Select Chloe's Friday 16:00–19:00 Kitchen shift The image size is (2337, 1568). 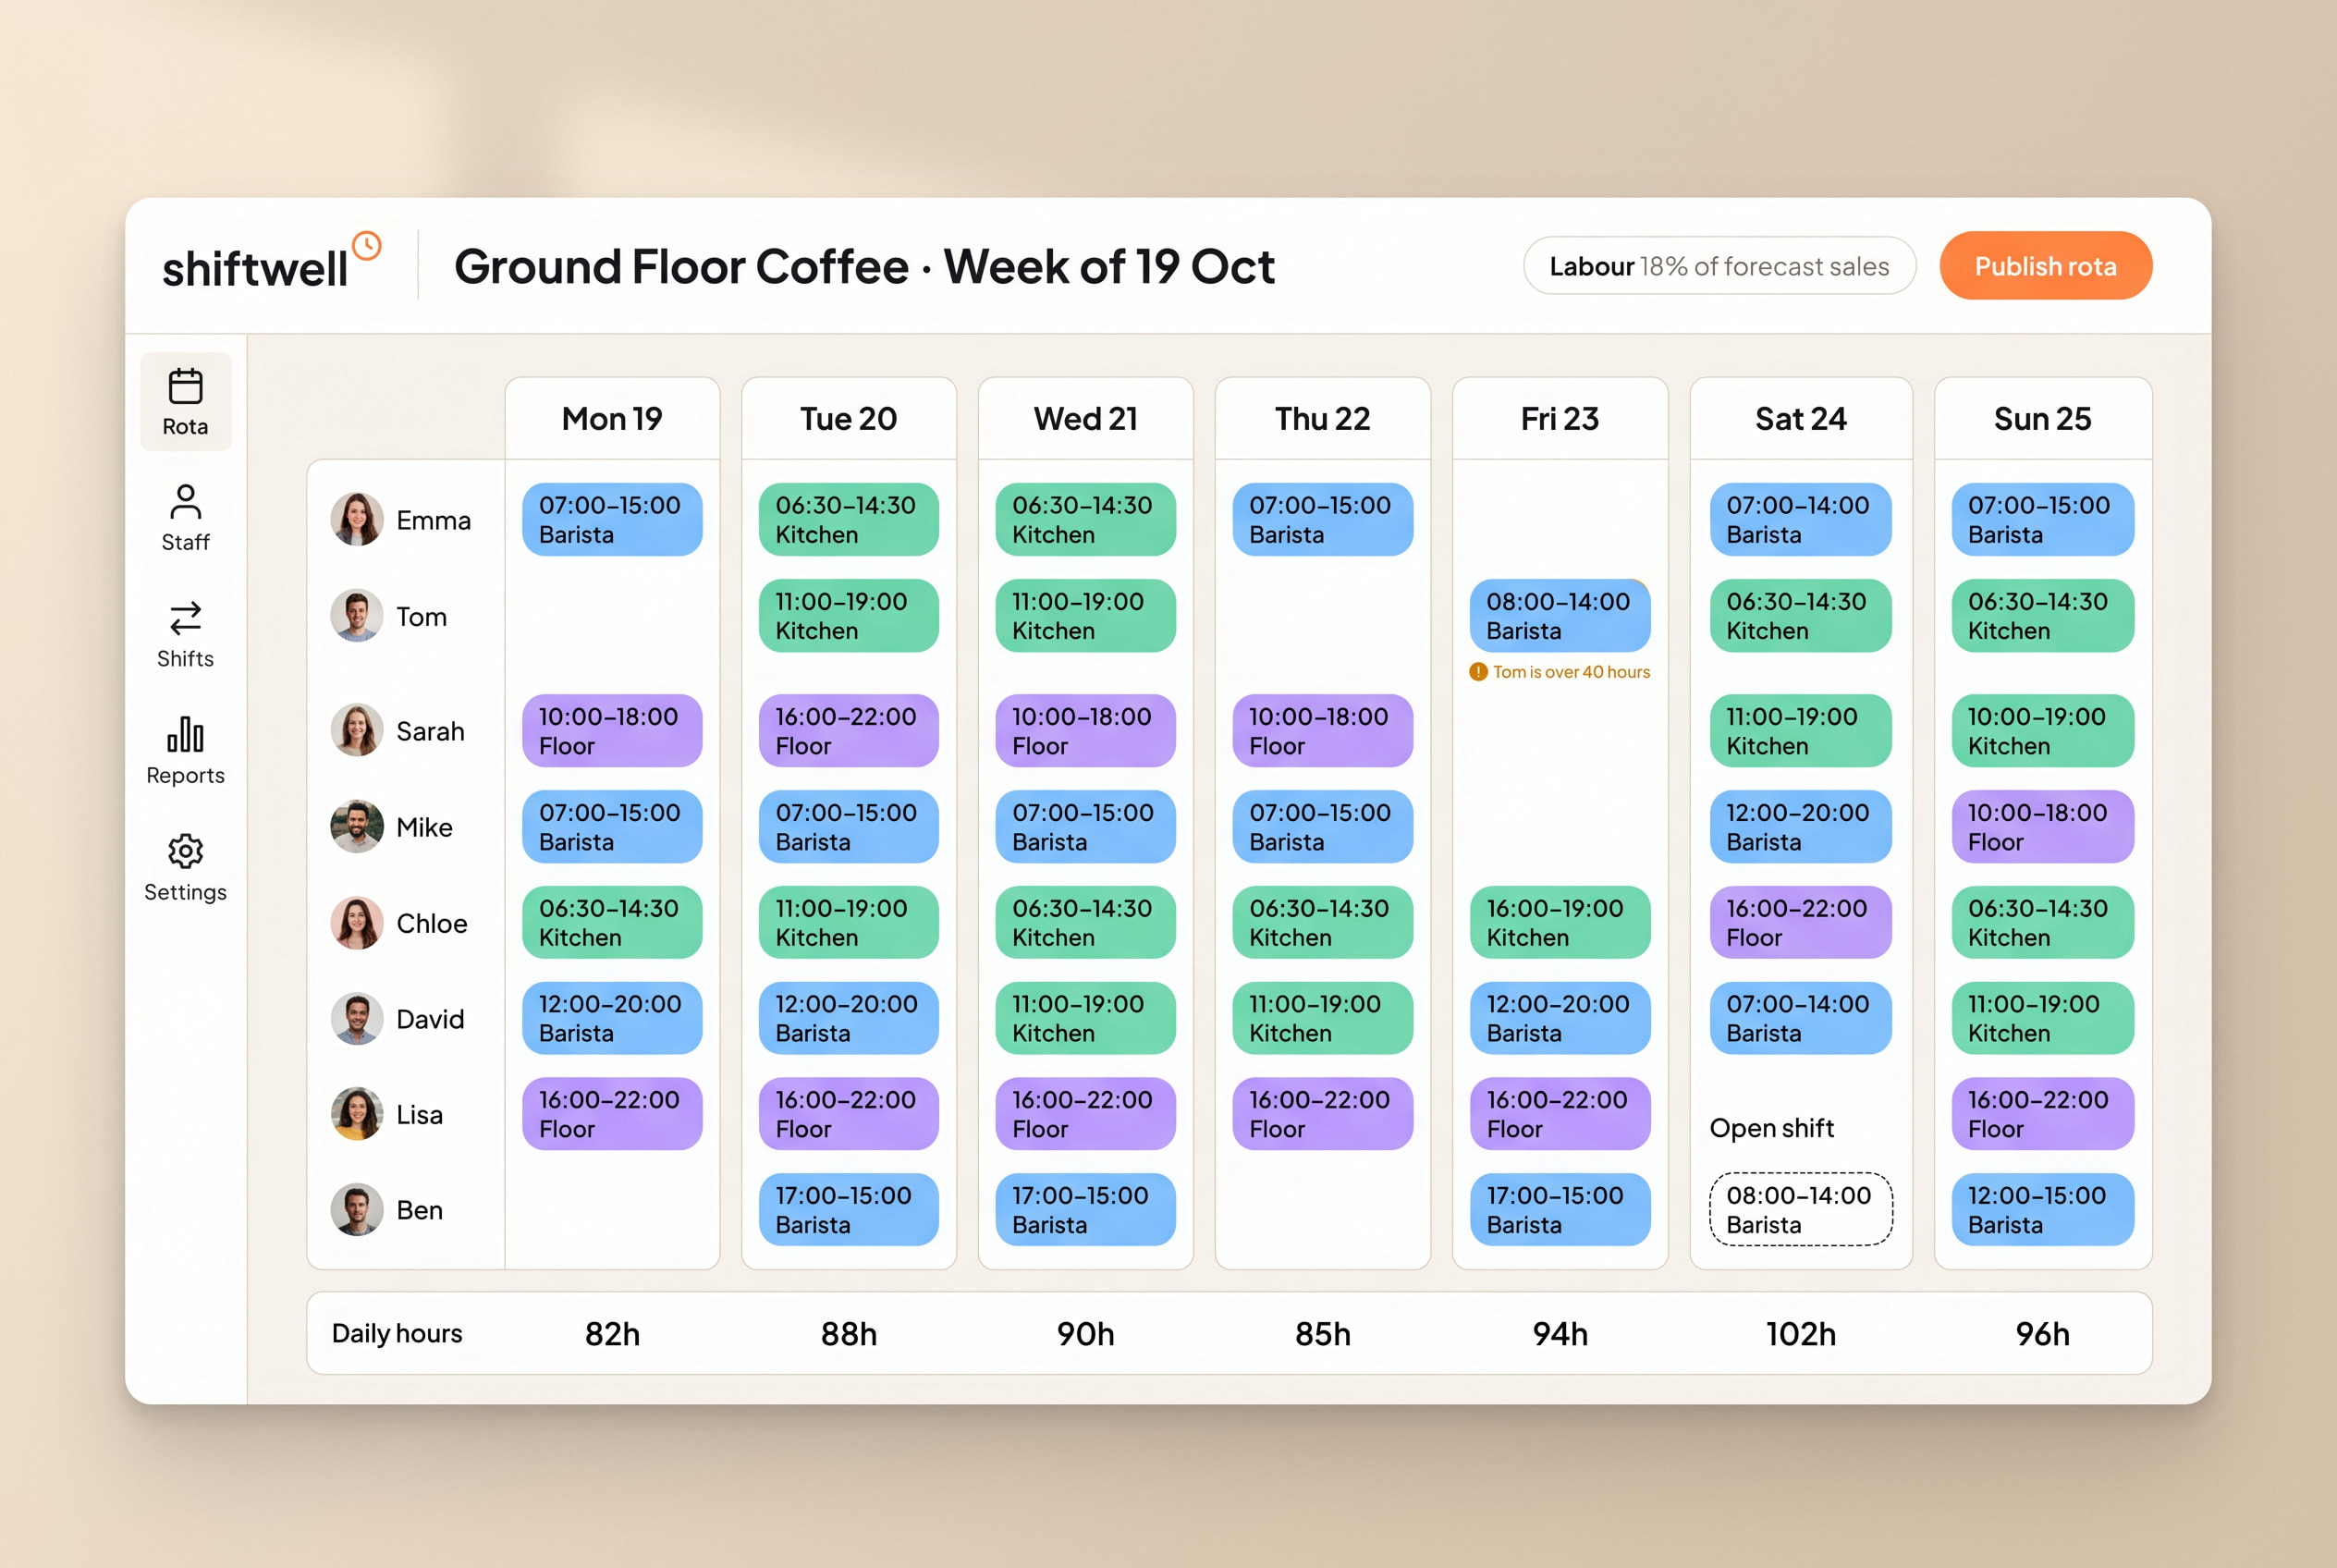pyautogui.click(x=1559, y=922)
